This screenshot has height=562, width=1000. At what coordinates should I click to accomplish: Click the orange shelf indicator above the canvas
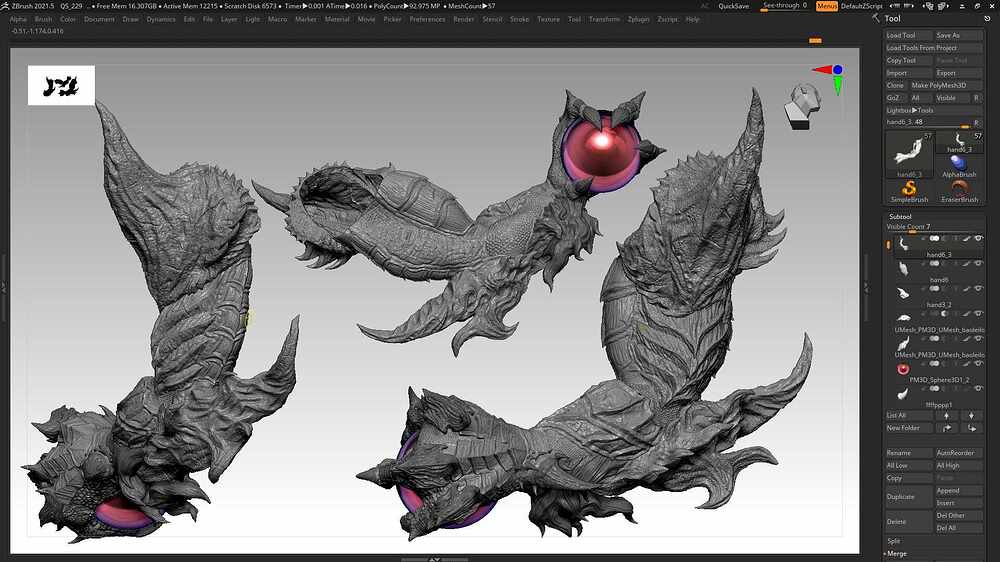click(815, 41)
